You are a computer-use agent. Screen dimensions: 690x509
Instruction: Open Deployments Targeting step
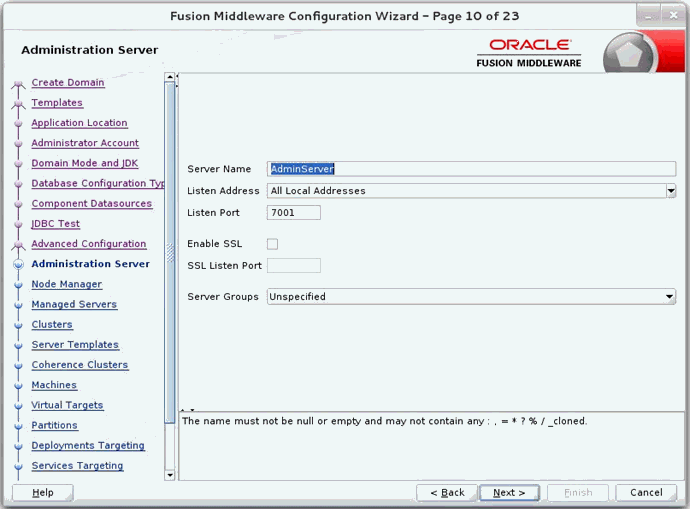click(x=88, y=446)
